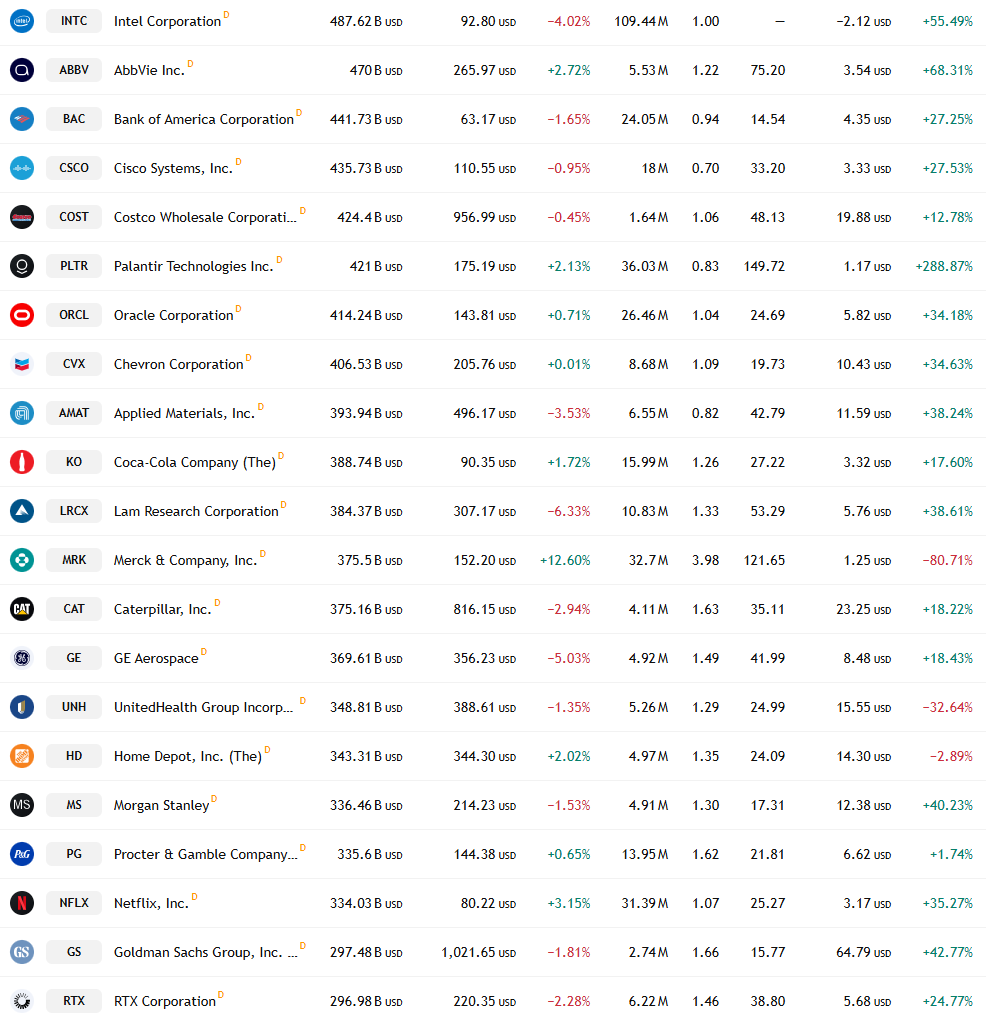Click the Coca-Cola bottle logo icon
The width and height of the screenshot is (986, 1023).
pos(22,462)
